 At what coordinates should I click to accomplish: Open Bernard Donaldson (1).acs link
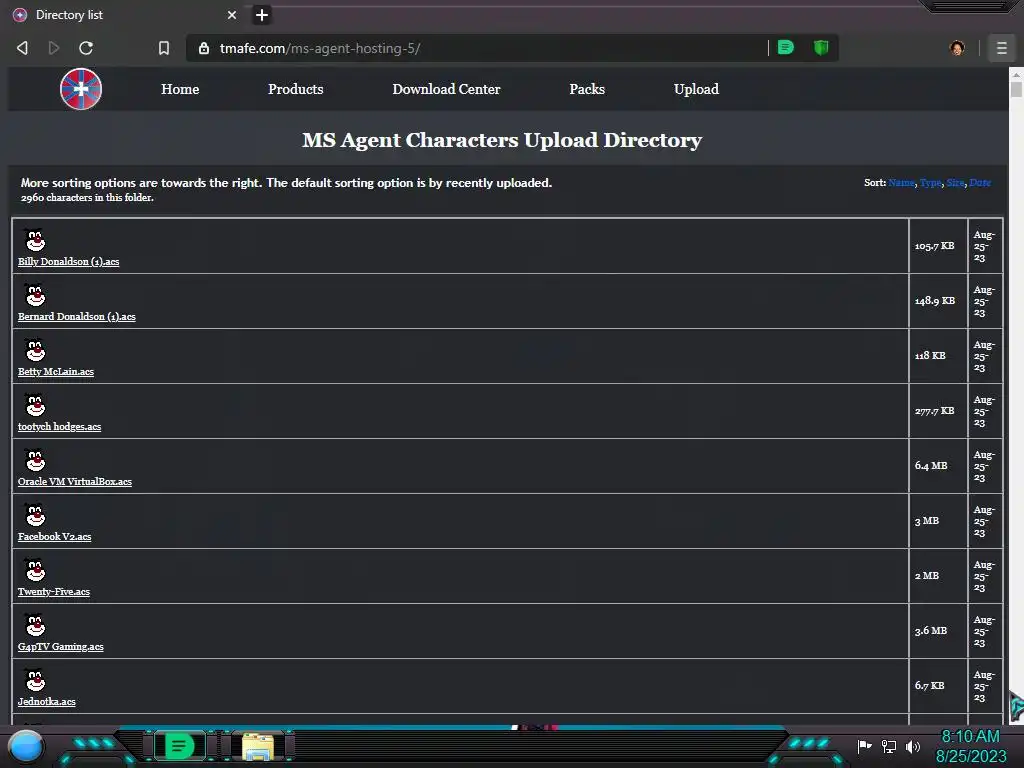click(76, 316)
